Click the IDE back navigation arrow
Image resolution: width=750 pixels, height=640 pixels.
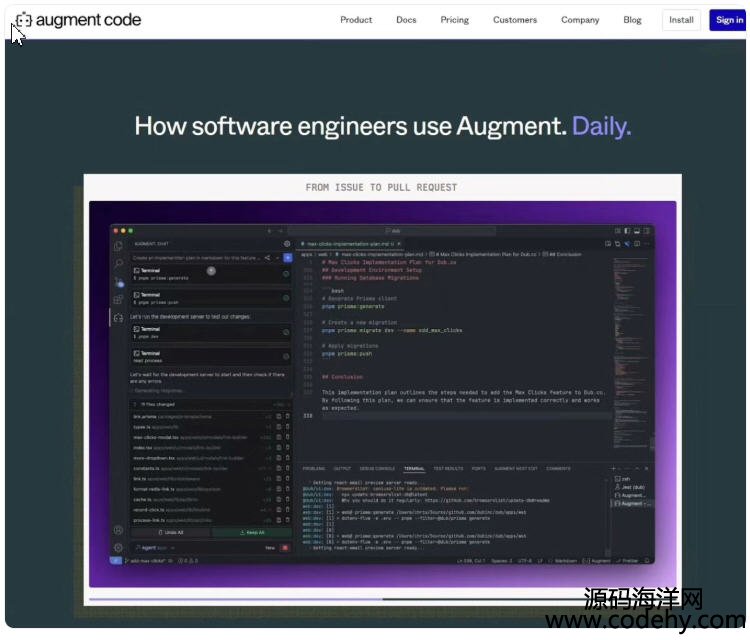(270, 231)
